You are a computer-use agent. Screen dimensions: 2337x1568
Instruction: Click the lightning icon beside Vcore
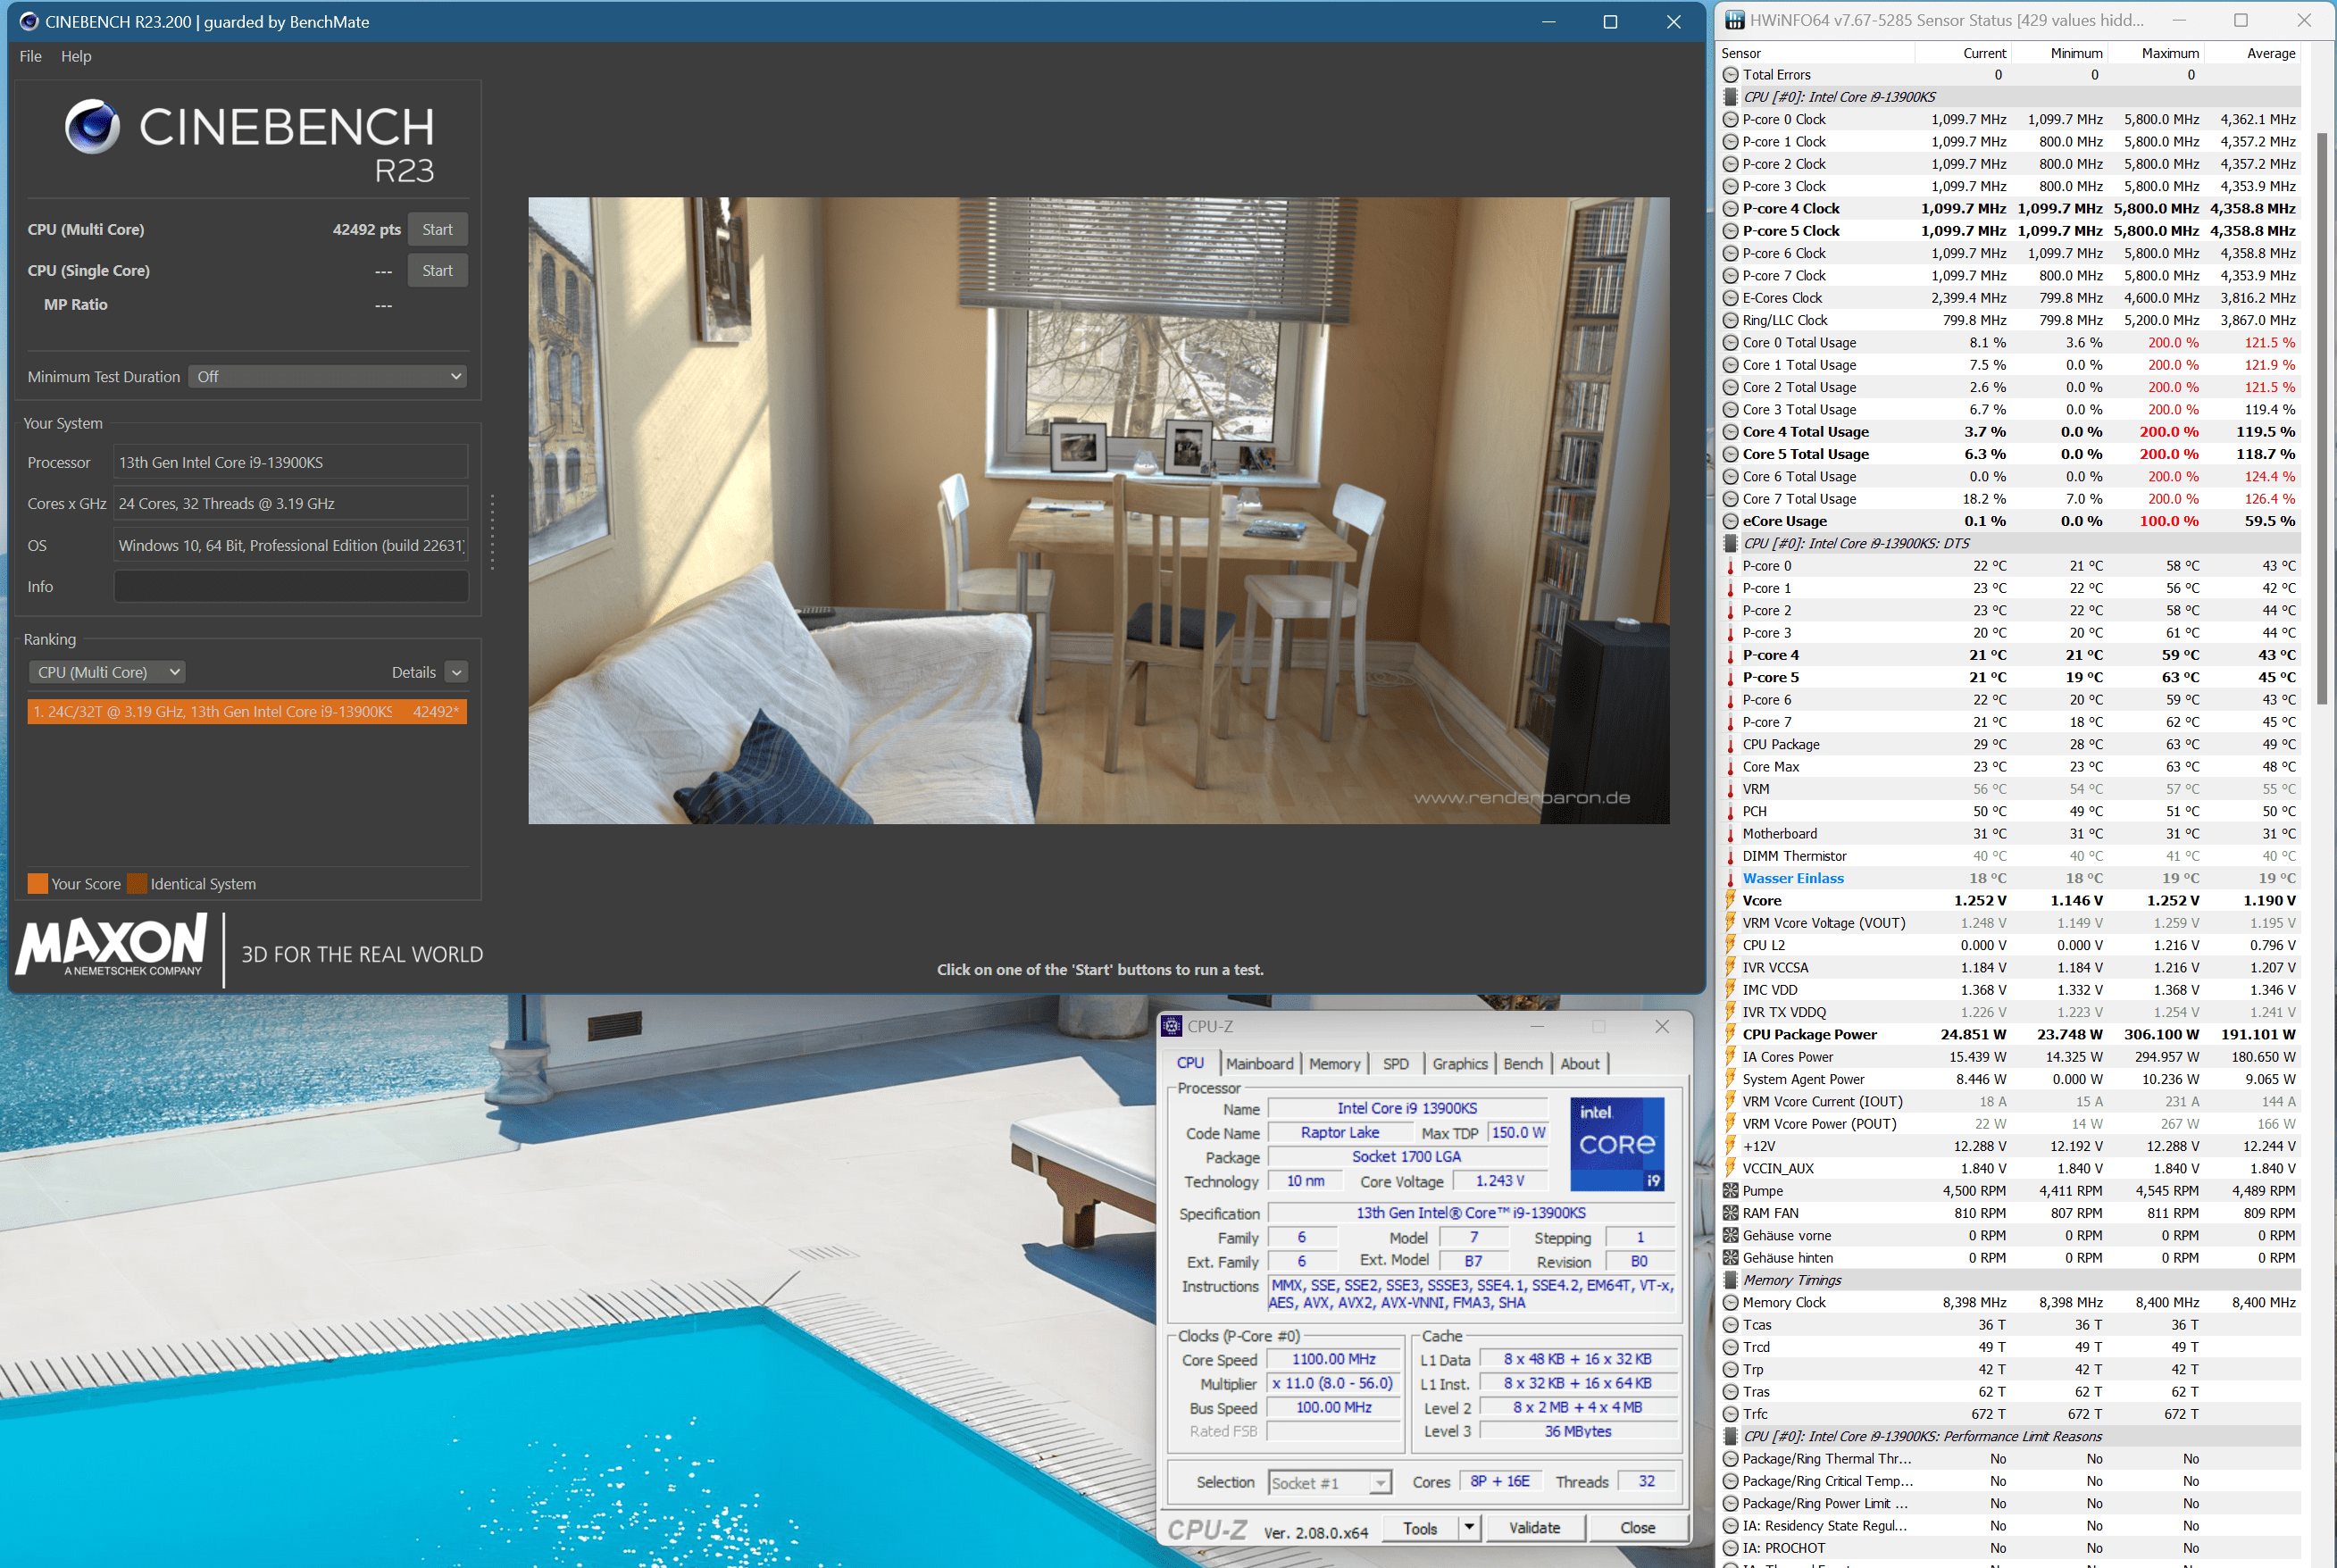pos(1730,900)
